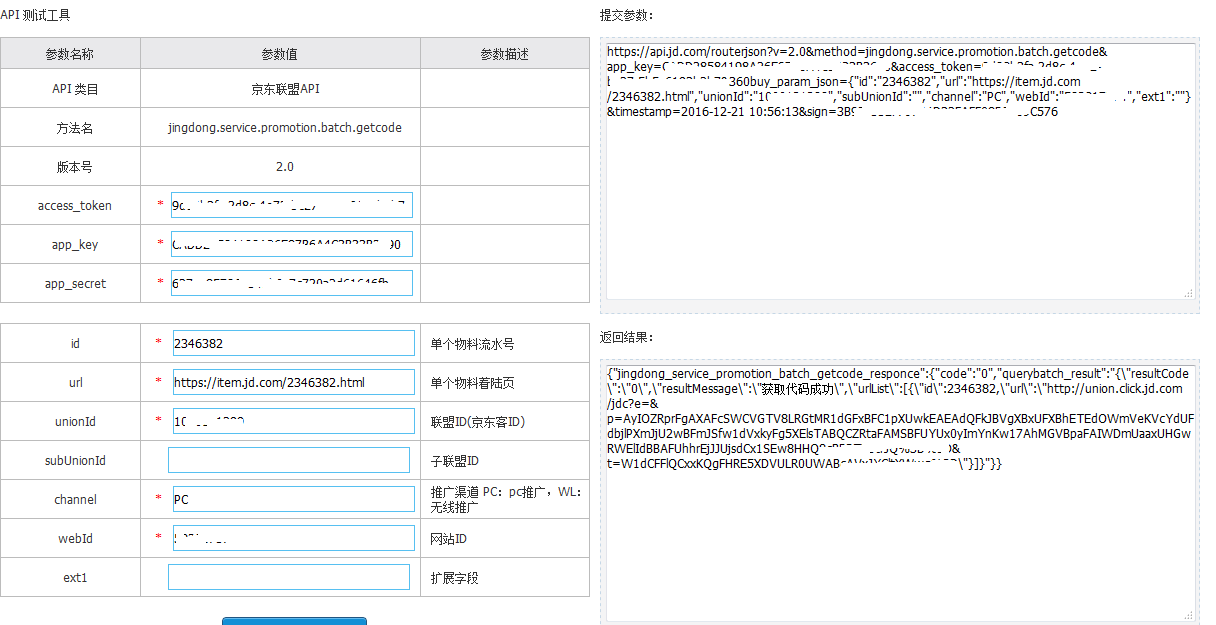Image resolution: width=1216 pixels, height=625 pixels.
Task: Click the 提交参数 section heading
Action: pos(627,15)
